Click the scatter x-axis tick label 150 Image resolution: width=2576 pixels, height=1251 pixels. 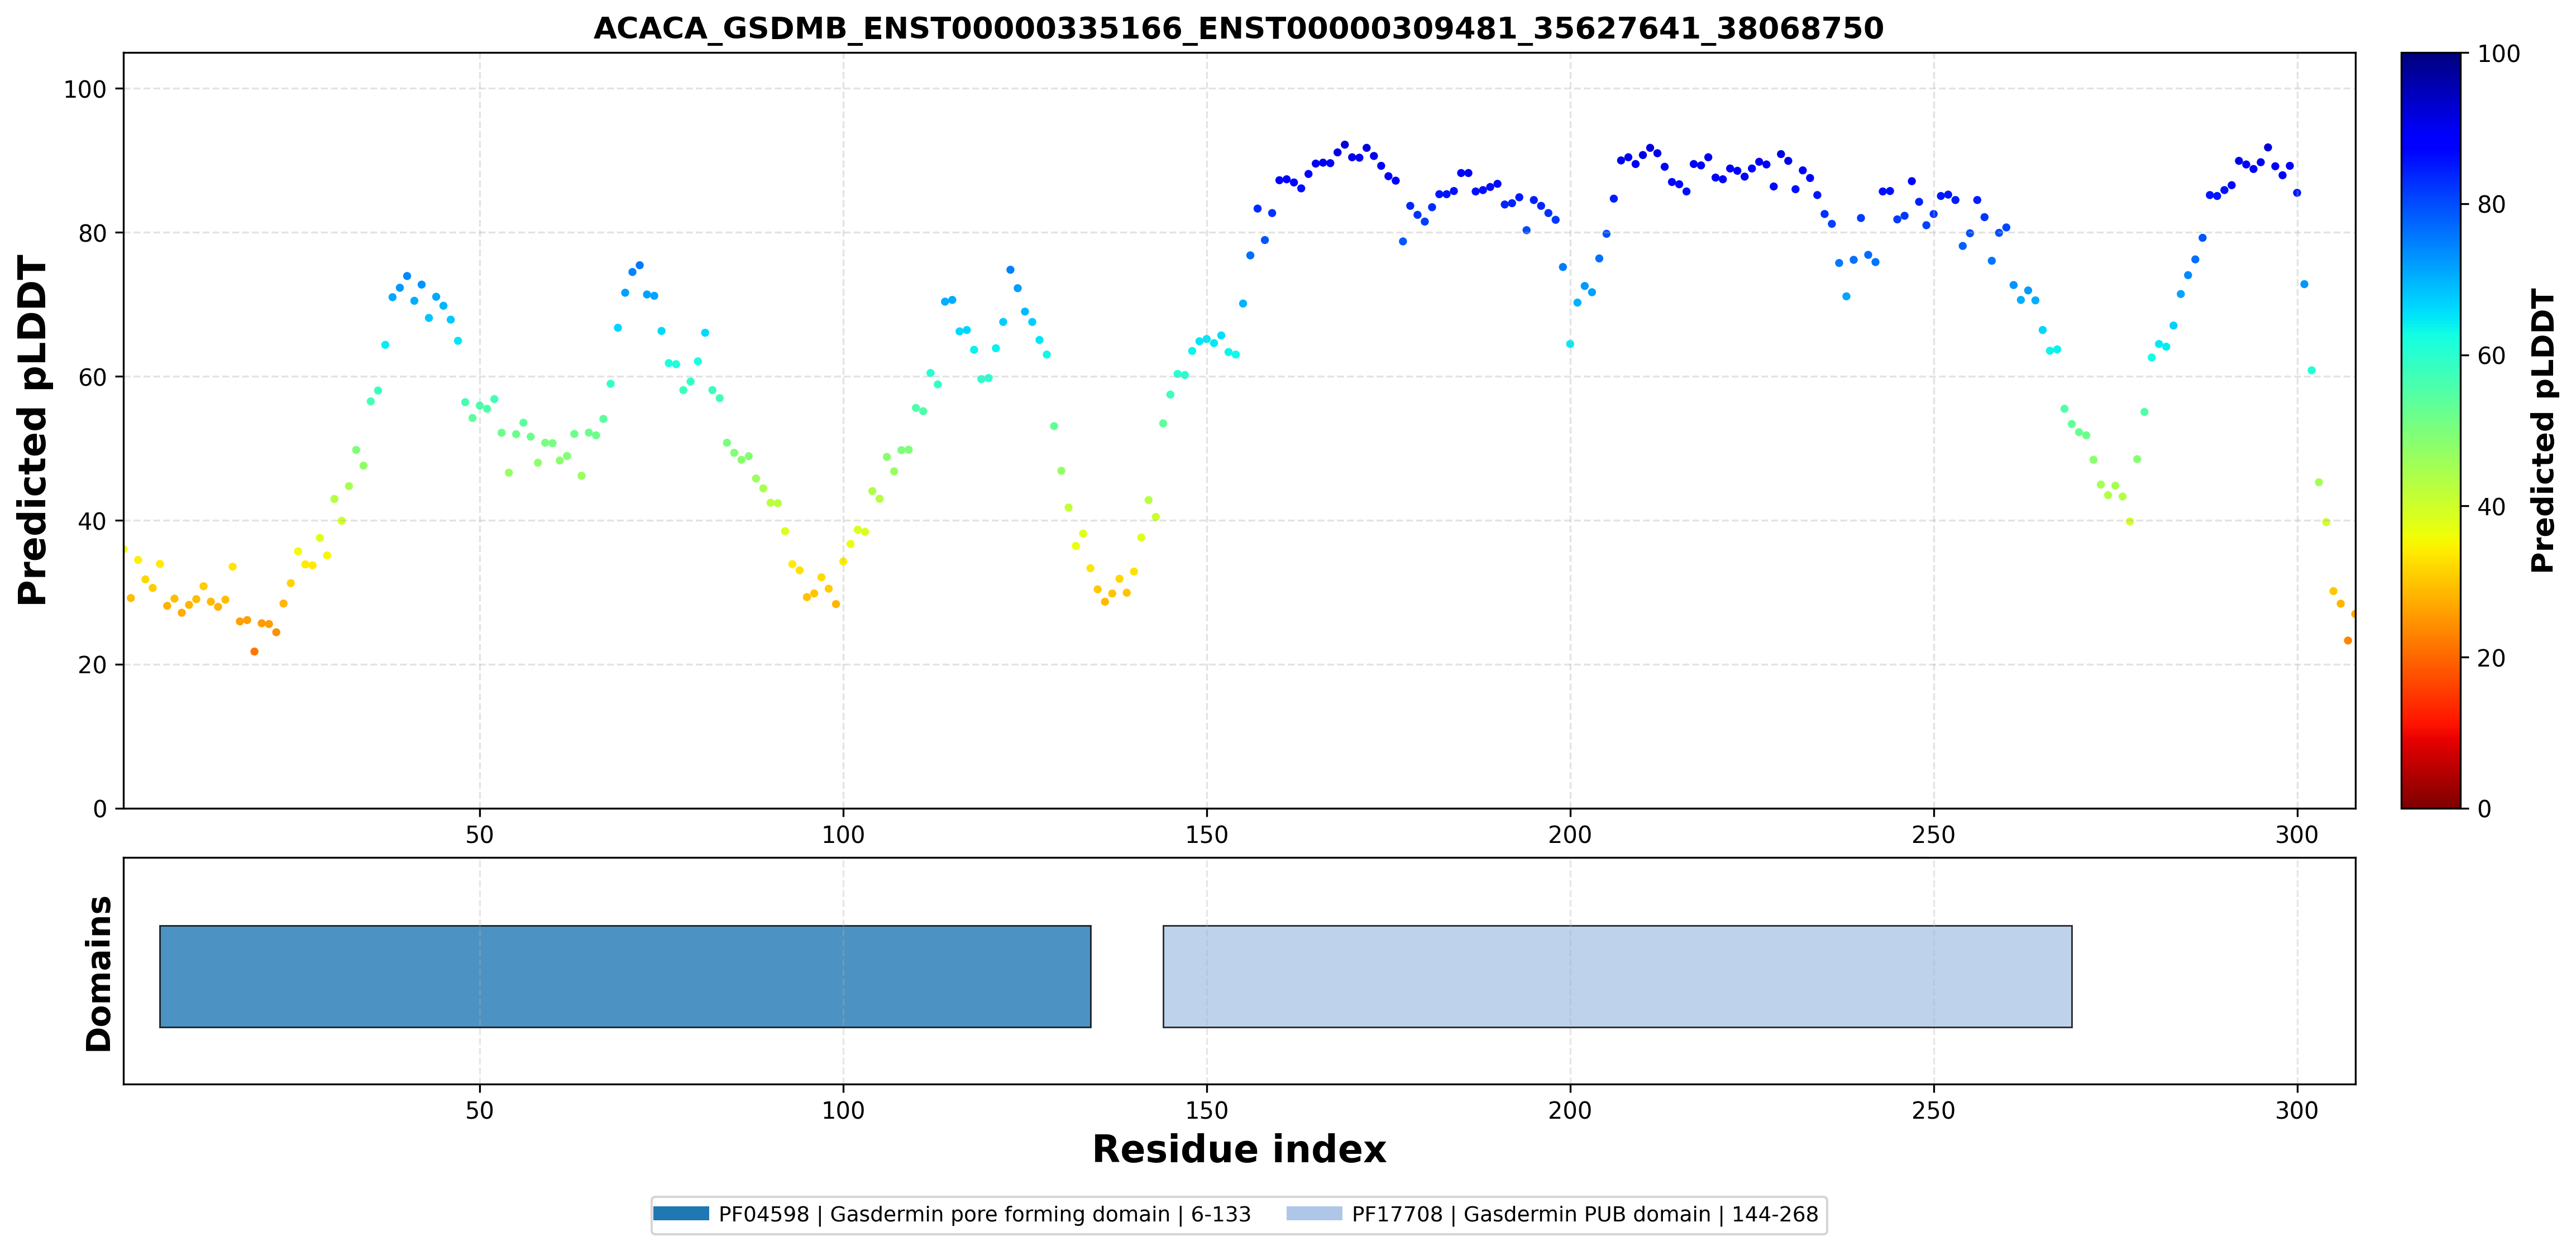pyautogui.click(x=1206, y=834)
